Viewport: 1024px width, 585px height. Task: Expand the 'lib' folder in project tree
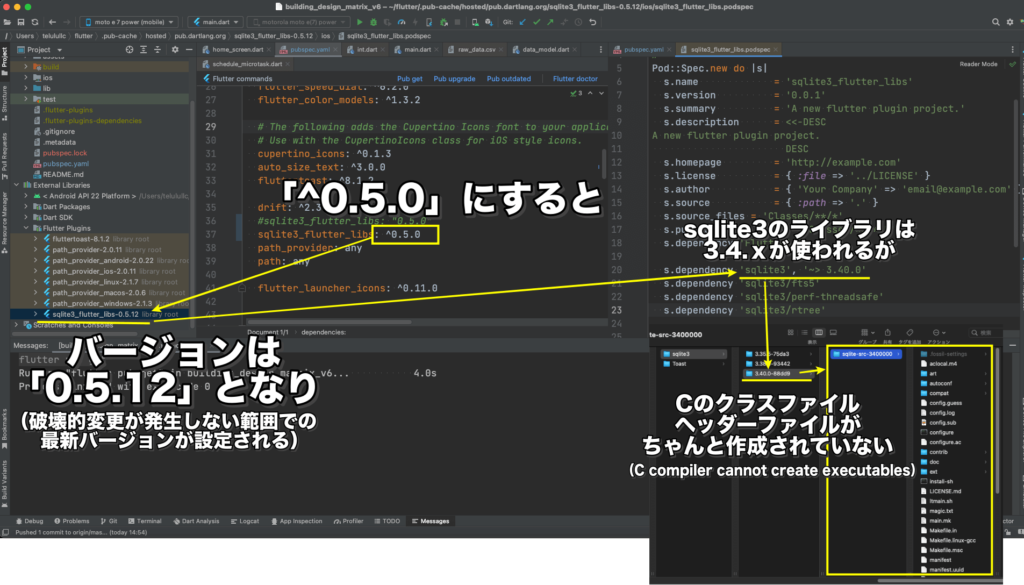[26, 88]
